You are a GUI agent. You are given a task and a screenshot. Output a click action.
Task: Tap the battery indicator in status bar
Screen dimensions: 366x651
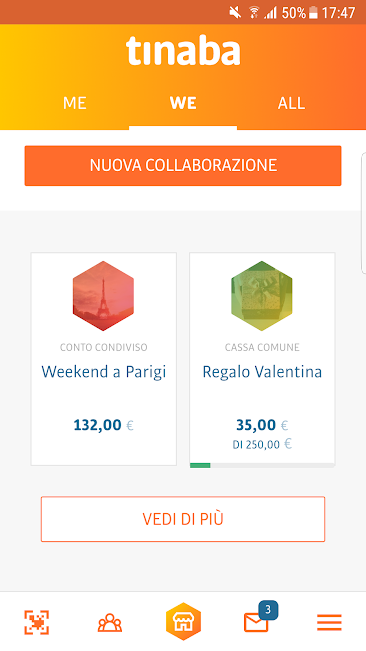click(314, 13)
